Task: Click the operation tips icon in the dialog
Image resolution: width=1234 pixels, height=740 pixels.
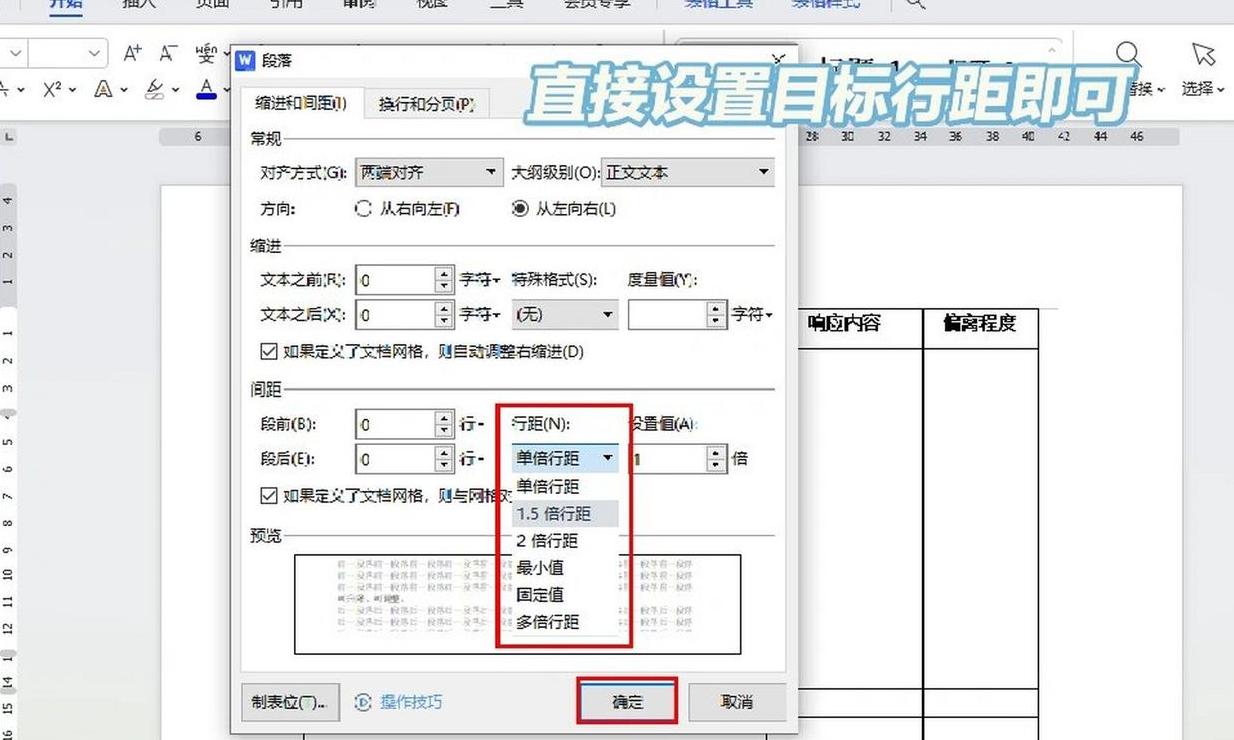Action: click(363, 702)
